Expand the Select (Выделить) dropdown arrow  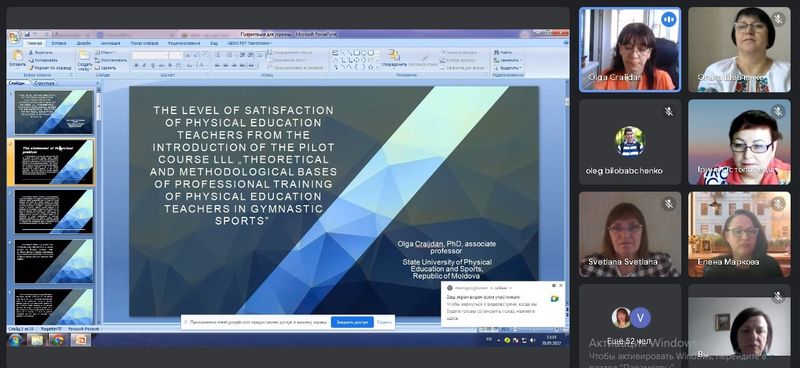click(521, 67)
